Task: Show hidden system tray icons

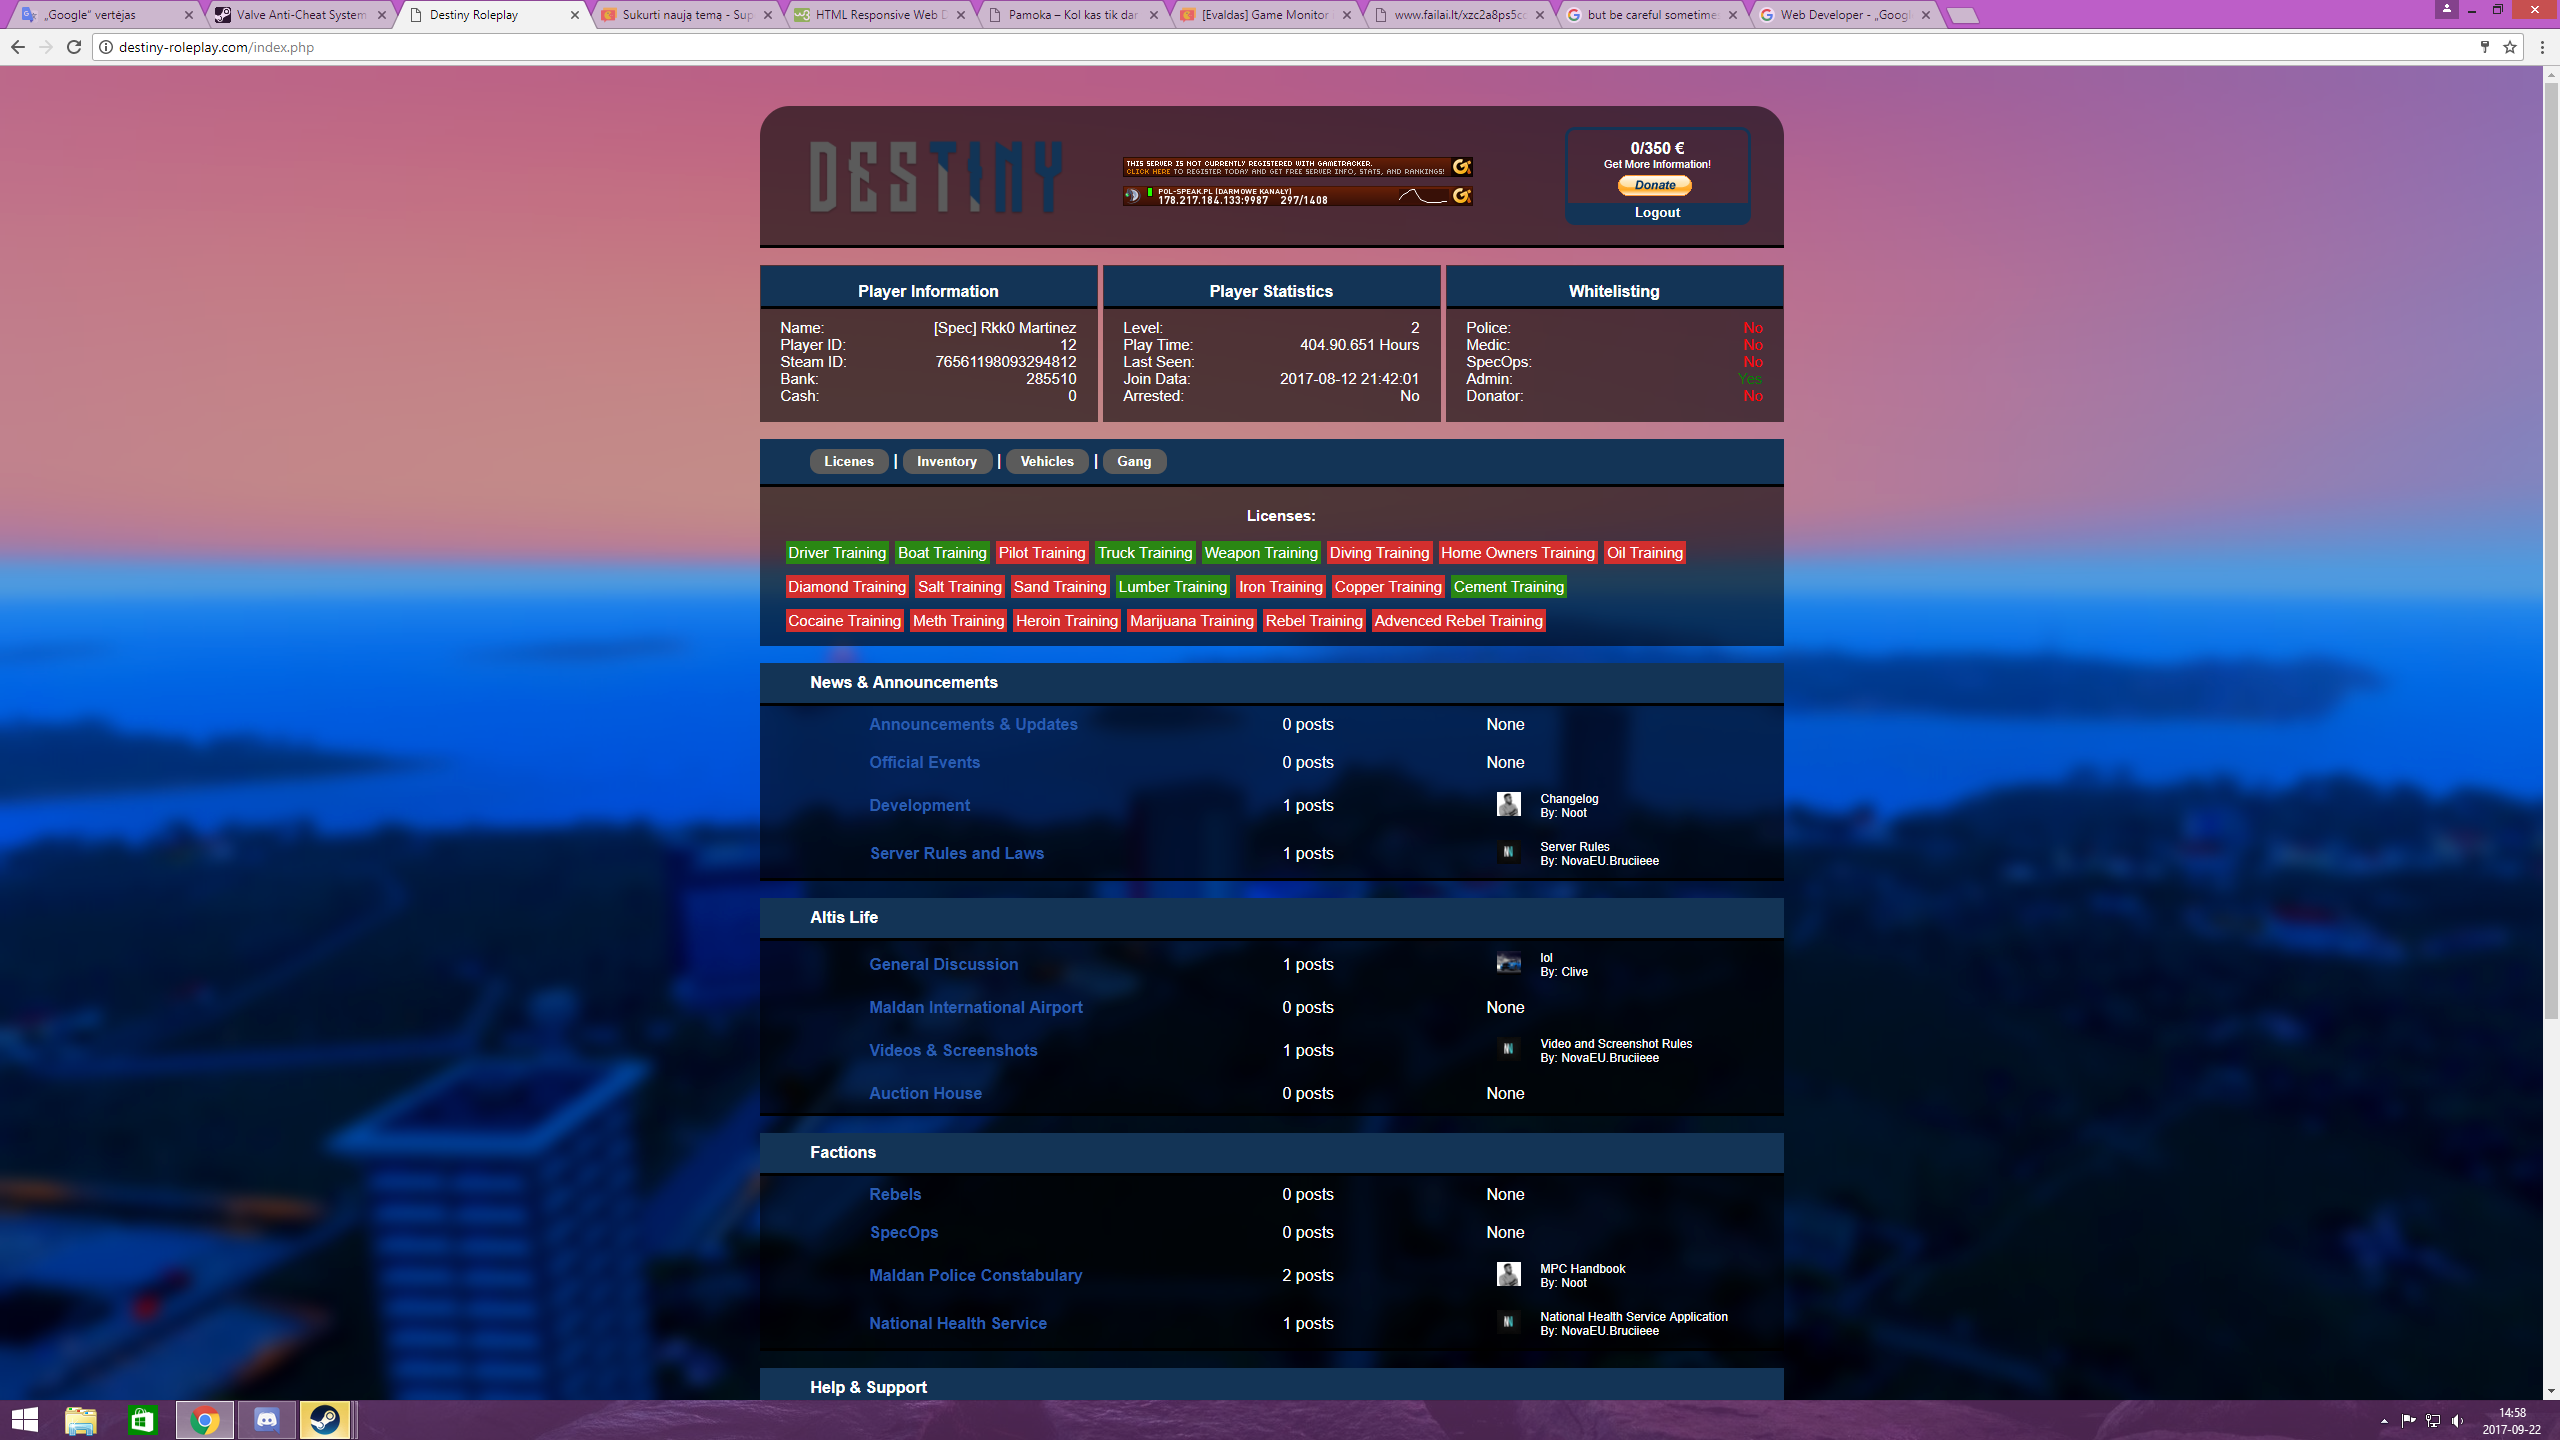Action: coord(2384,1421)
